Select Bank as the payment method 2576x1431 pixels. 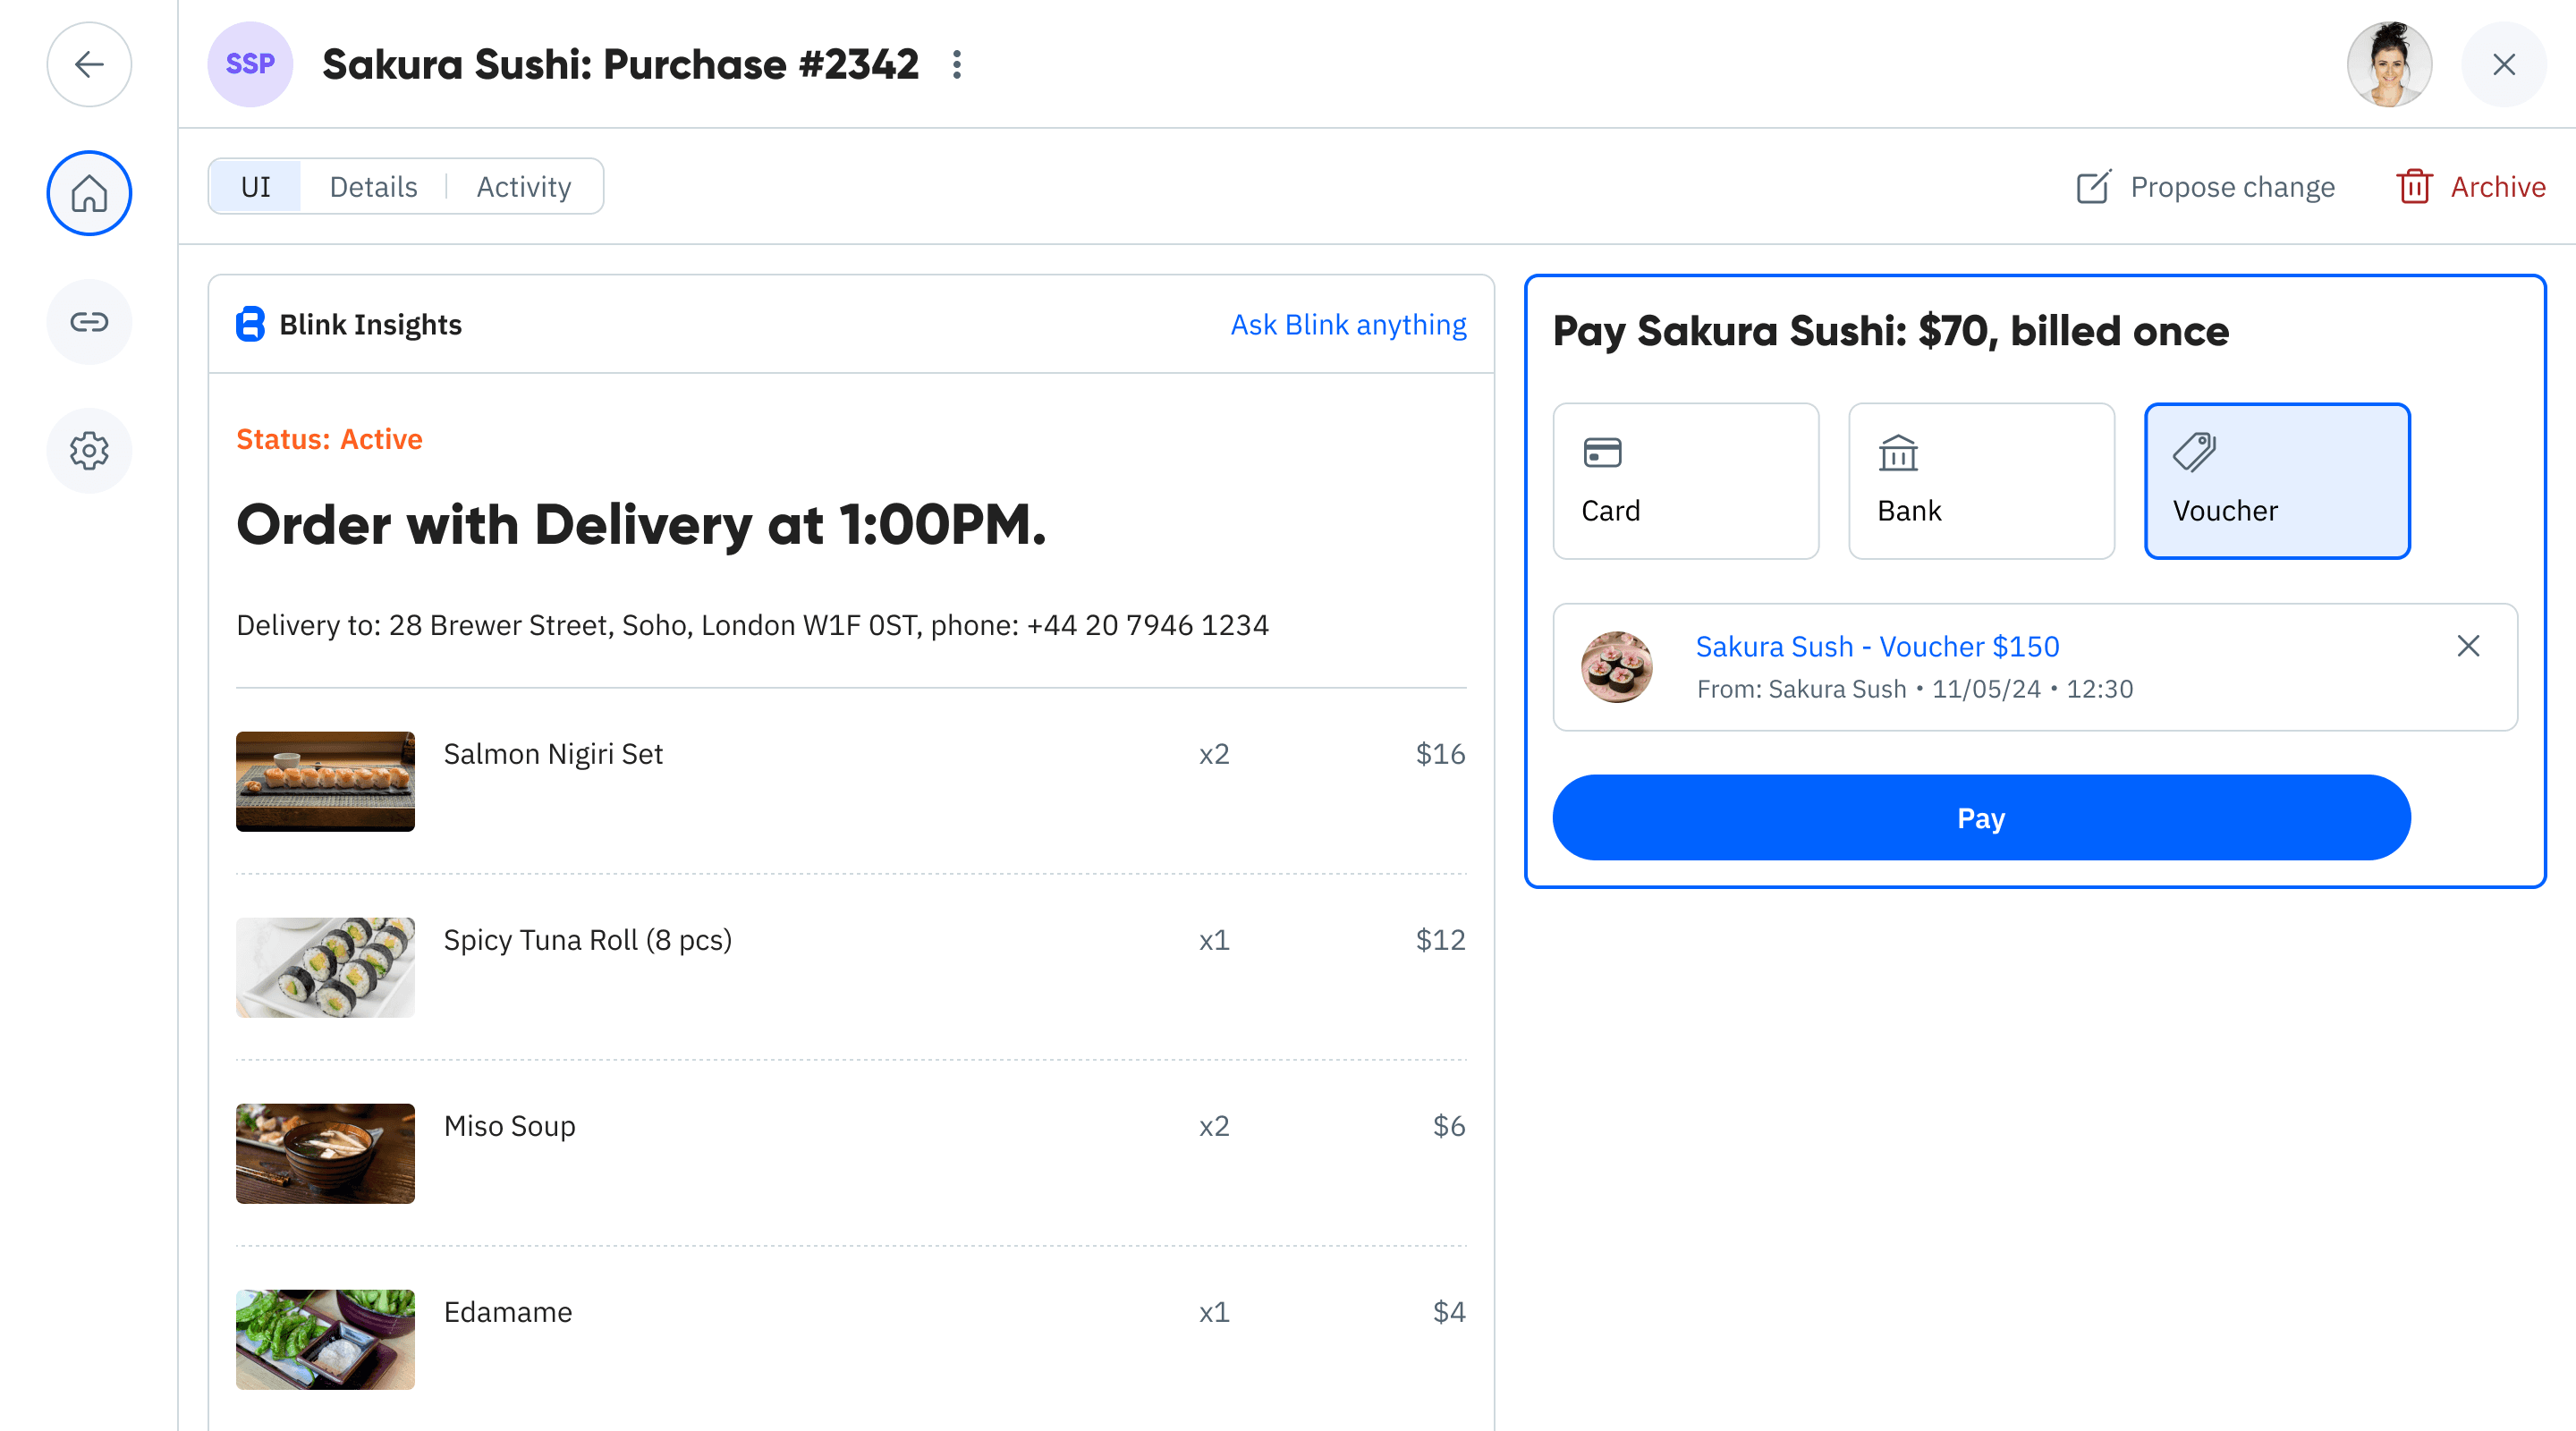click(1981, 481)
